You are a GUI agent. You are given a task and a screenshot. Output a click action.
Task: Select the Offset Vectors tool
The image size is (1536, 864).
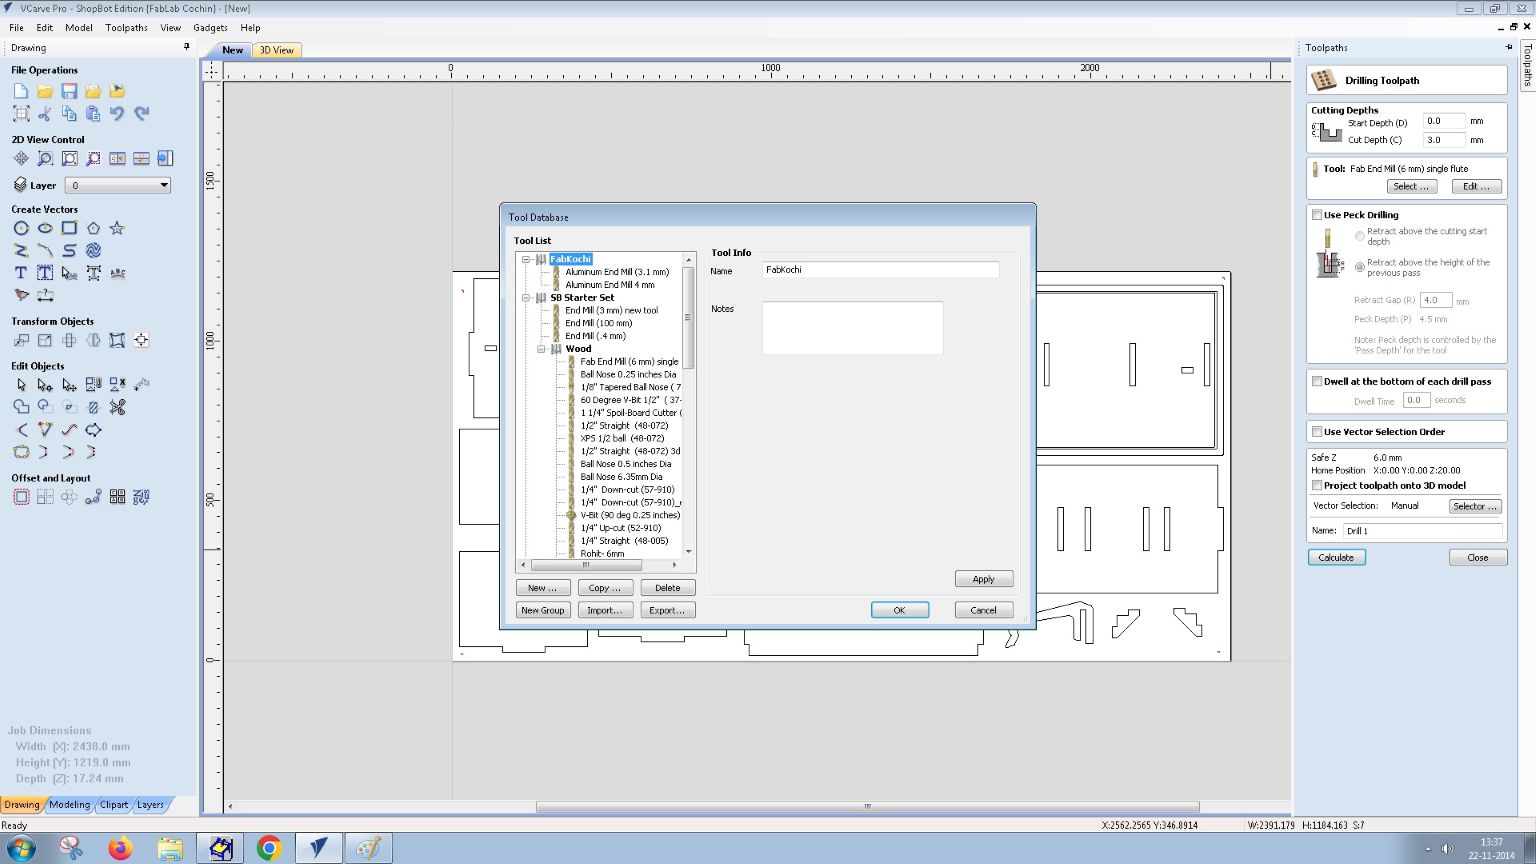[21, 497]
